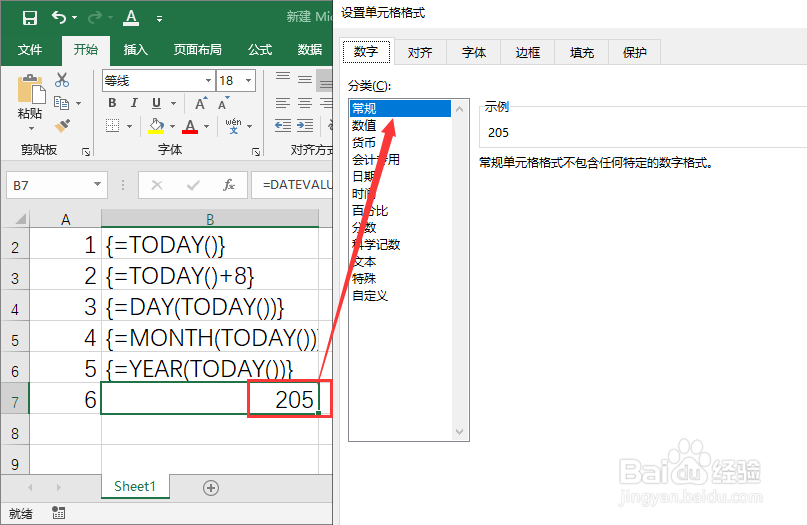This screenshot has width=807, height=525.
Task: Select cell B7 showing 205
Action: coord(210,398)
